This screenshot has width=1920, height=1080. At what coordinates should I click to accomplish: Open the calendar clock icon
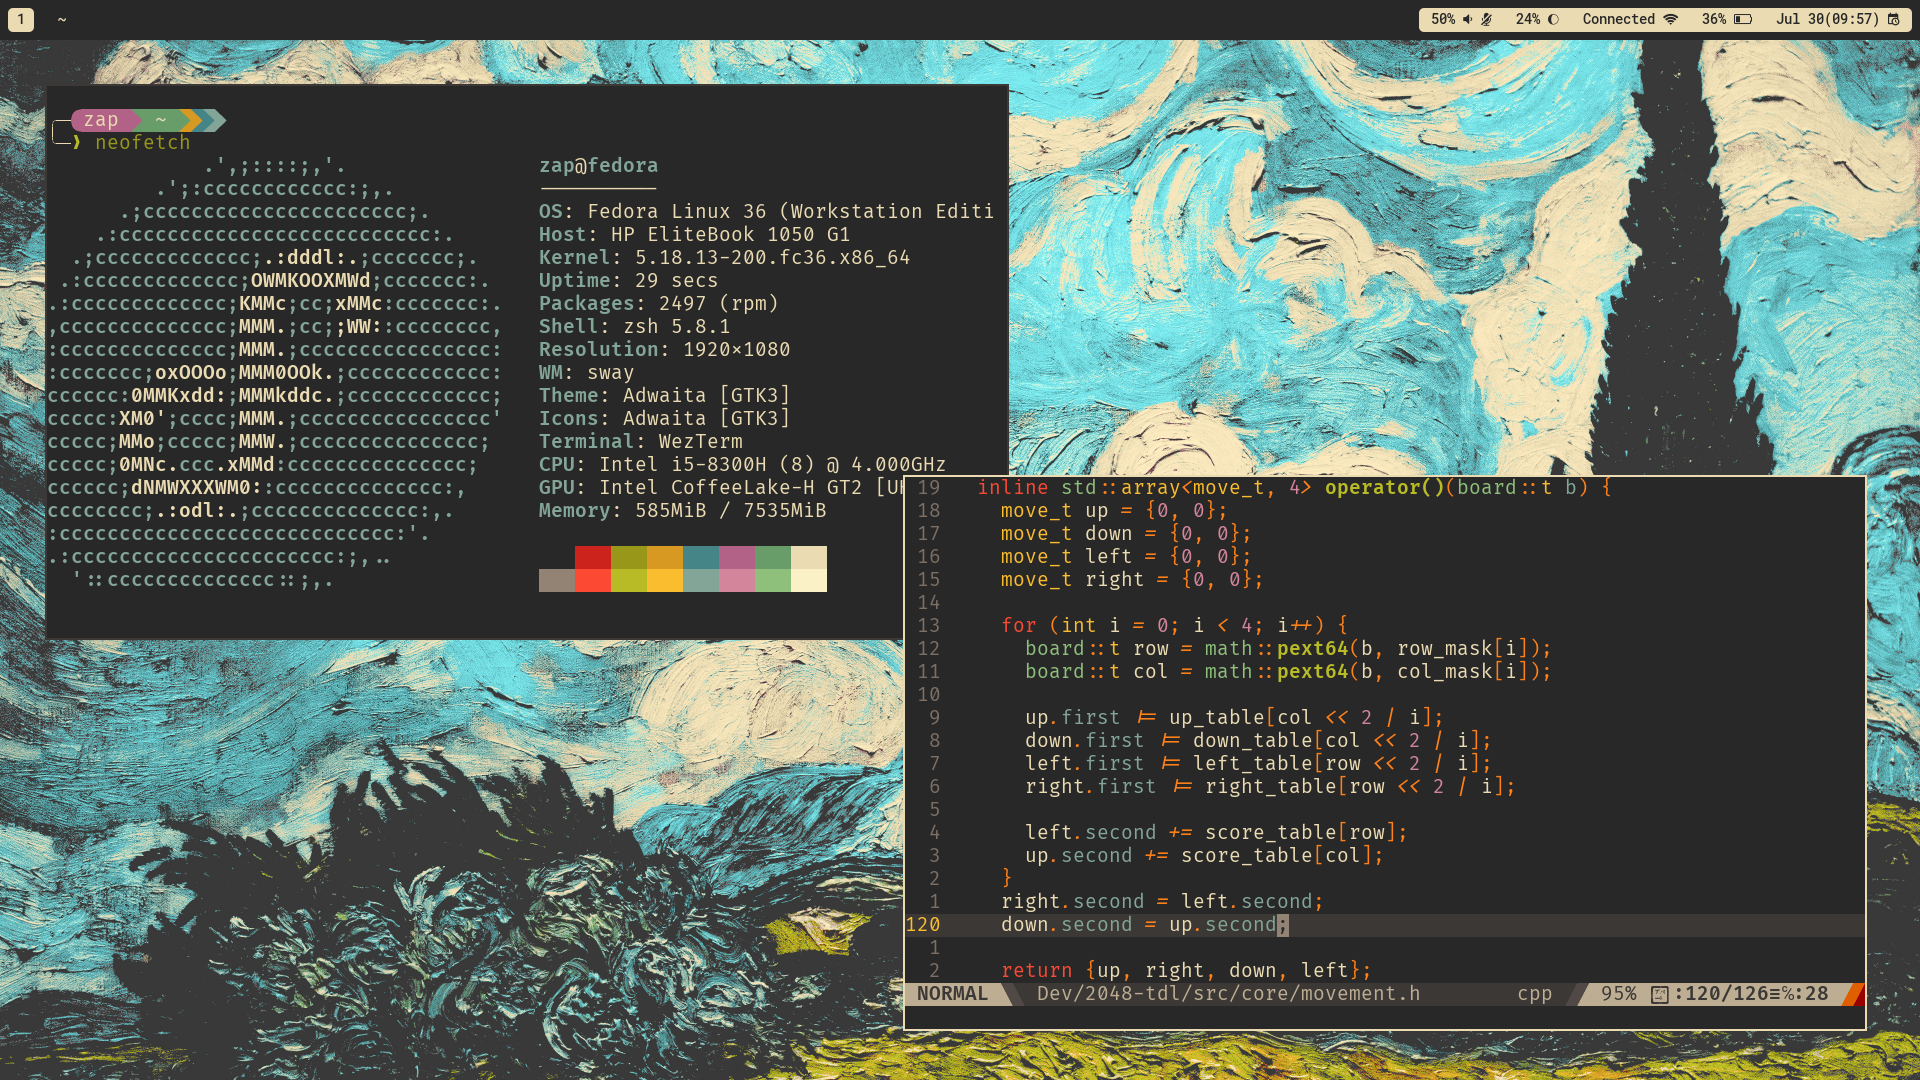[x=1893, y=19]
